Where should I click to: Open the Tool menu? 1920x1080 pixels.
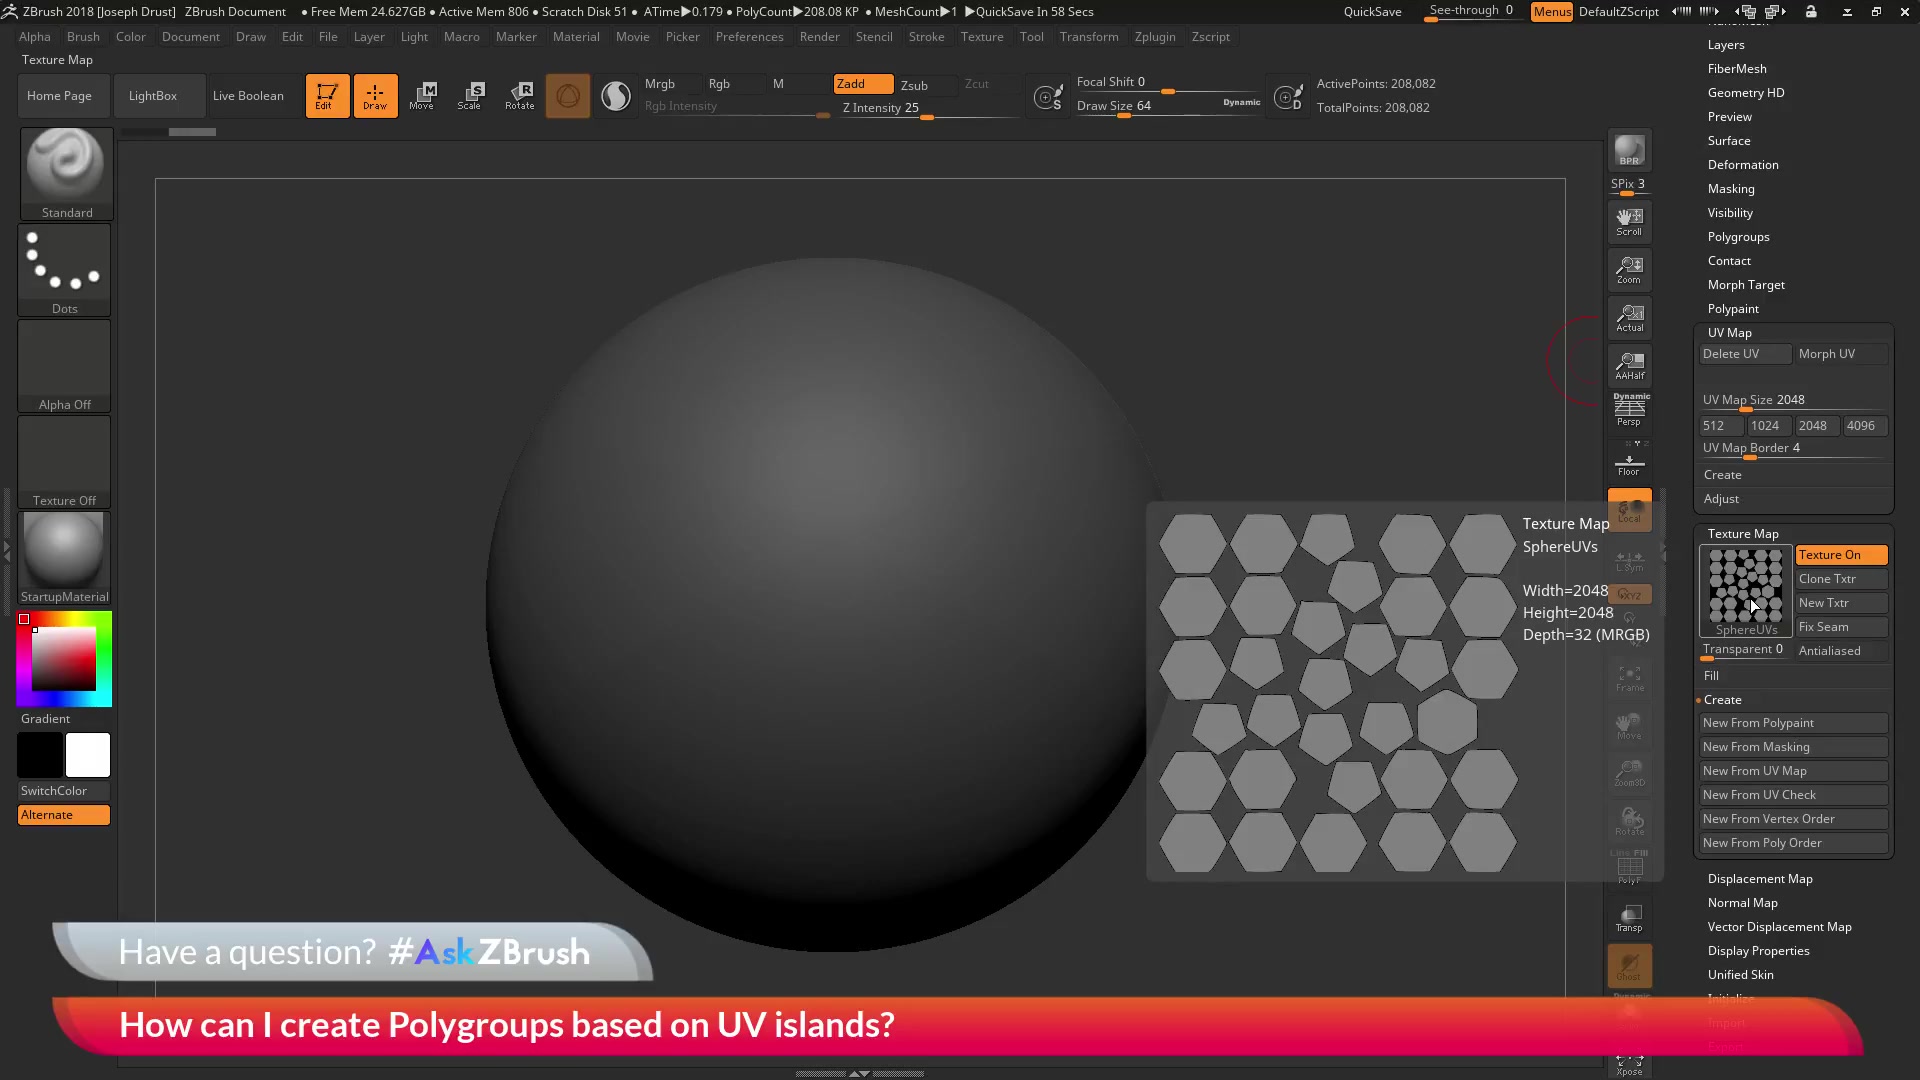coord(1031,36)
